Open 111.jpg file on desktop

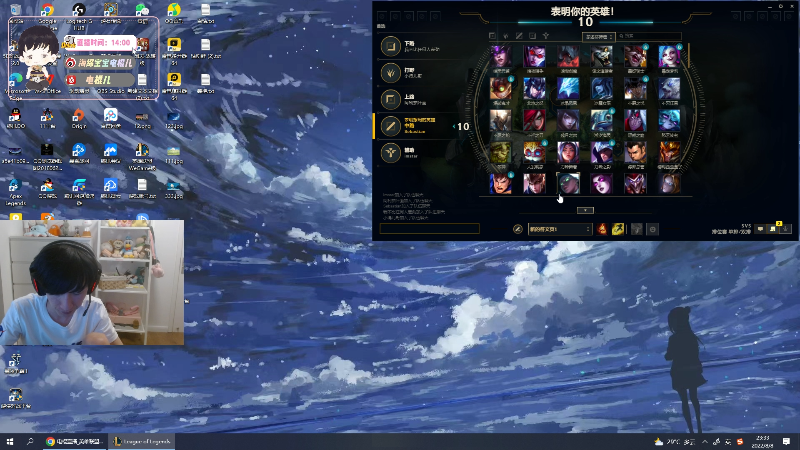coord(173,155)
